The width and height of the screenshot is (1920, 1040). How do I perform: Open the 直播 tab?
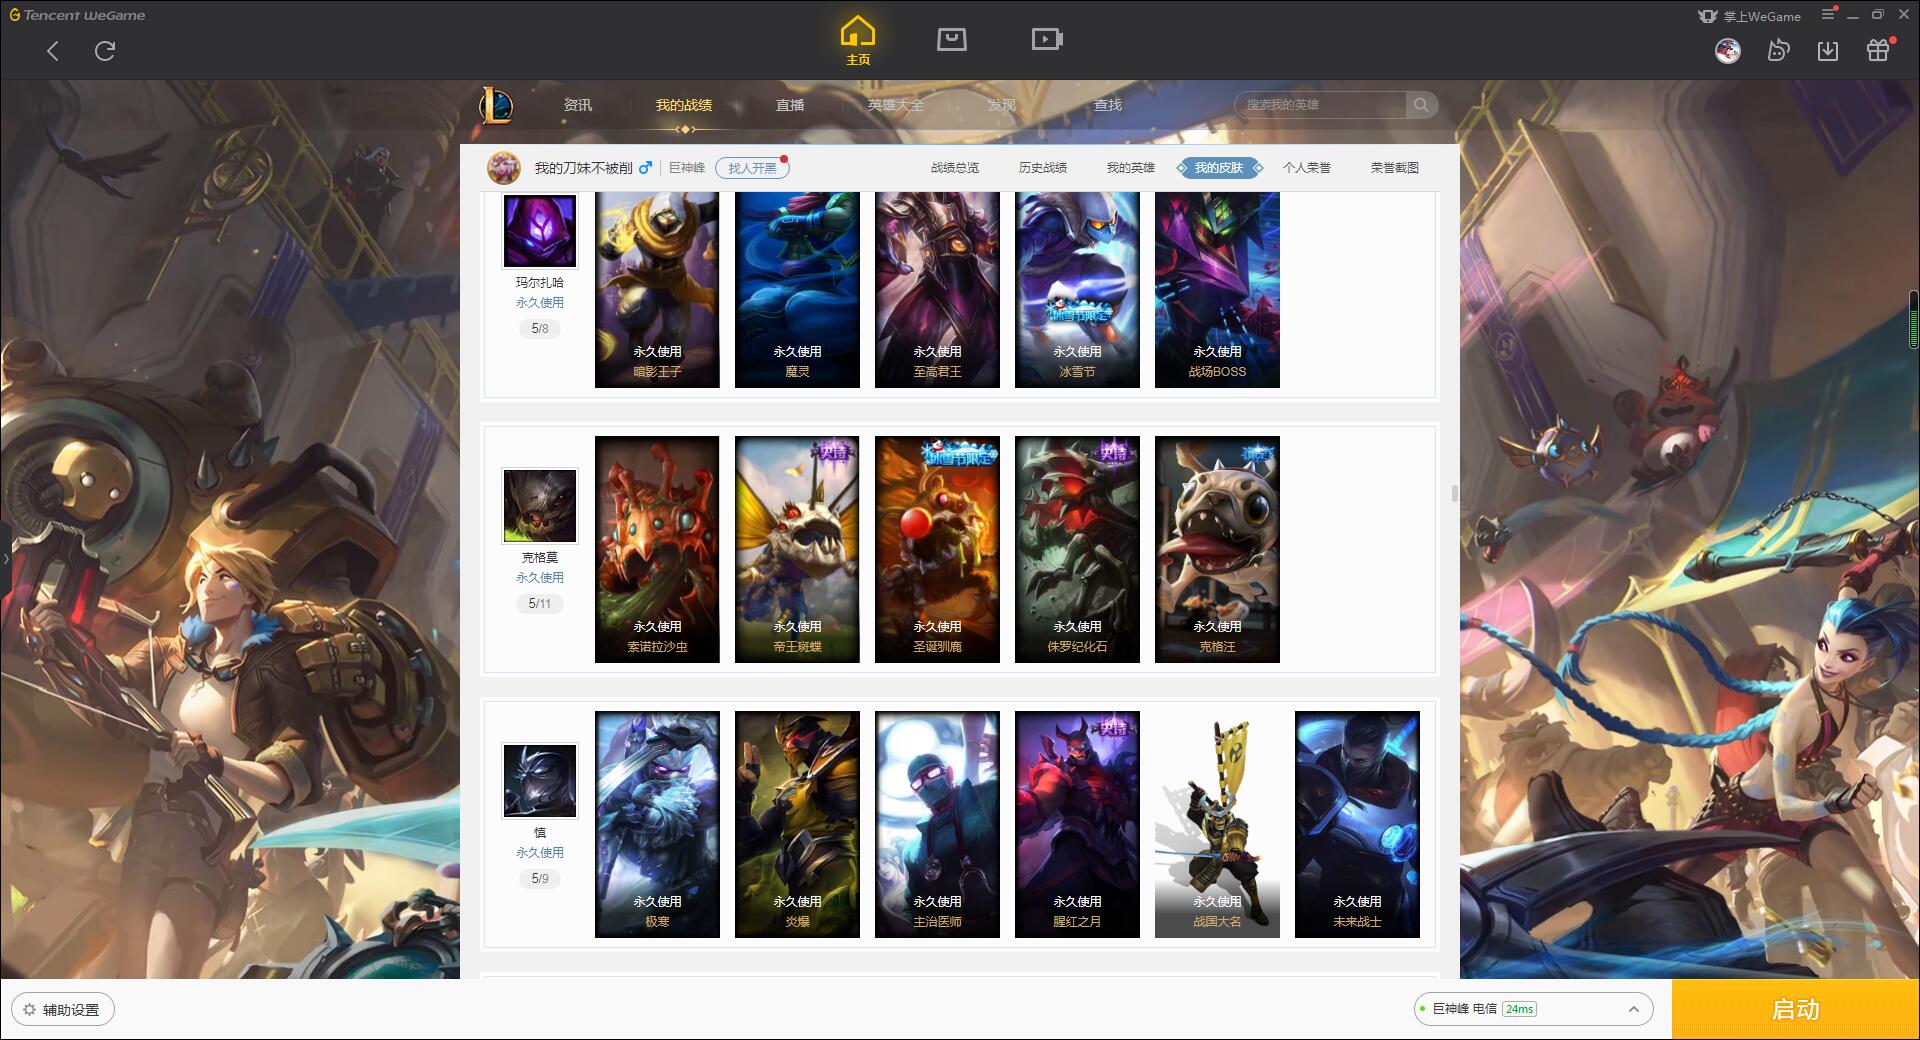(x=790, y=105)
